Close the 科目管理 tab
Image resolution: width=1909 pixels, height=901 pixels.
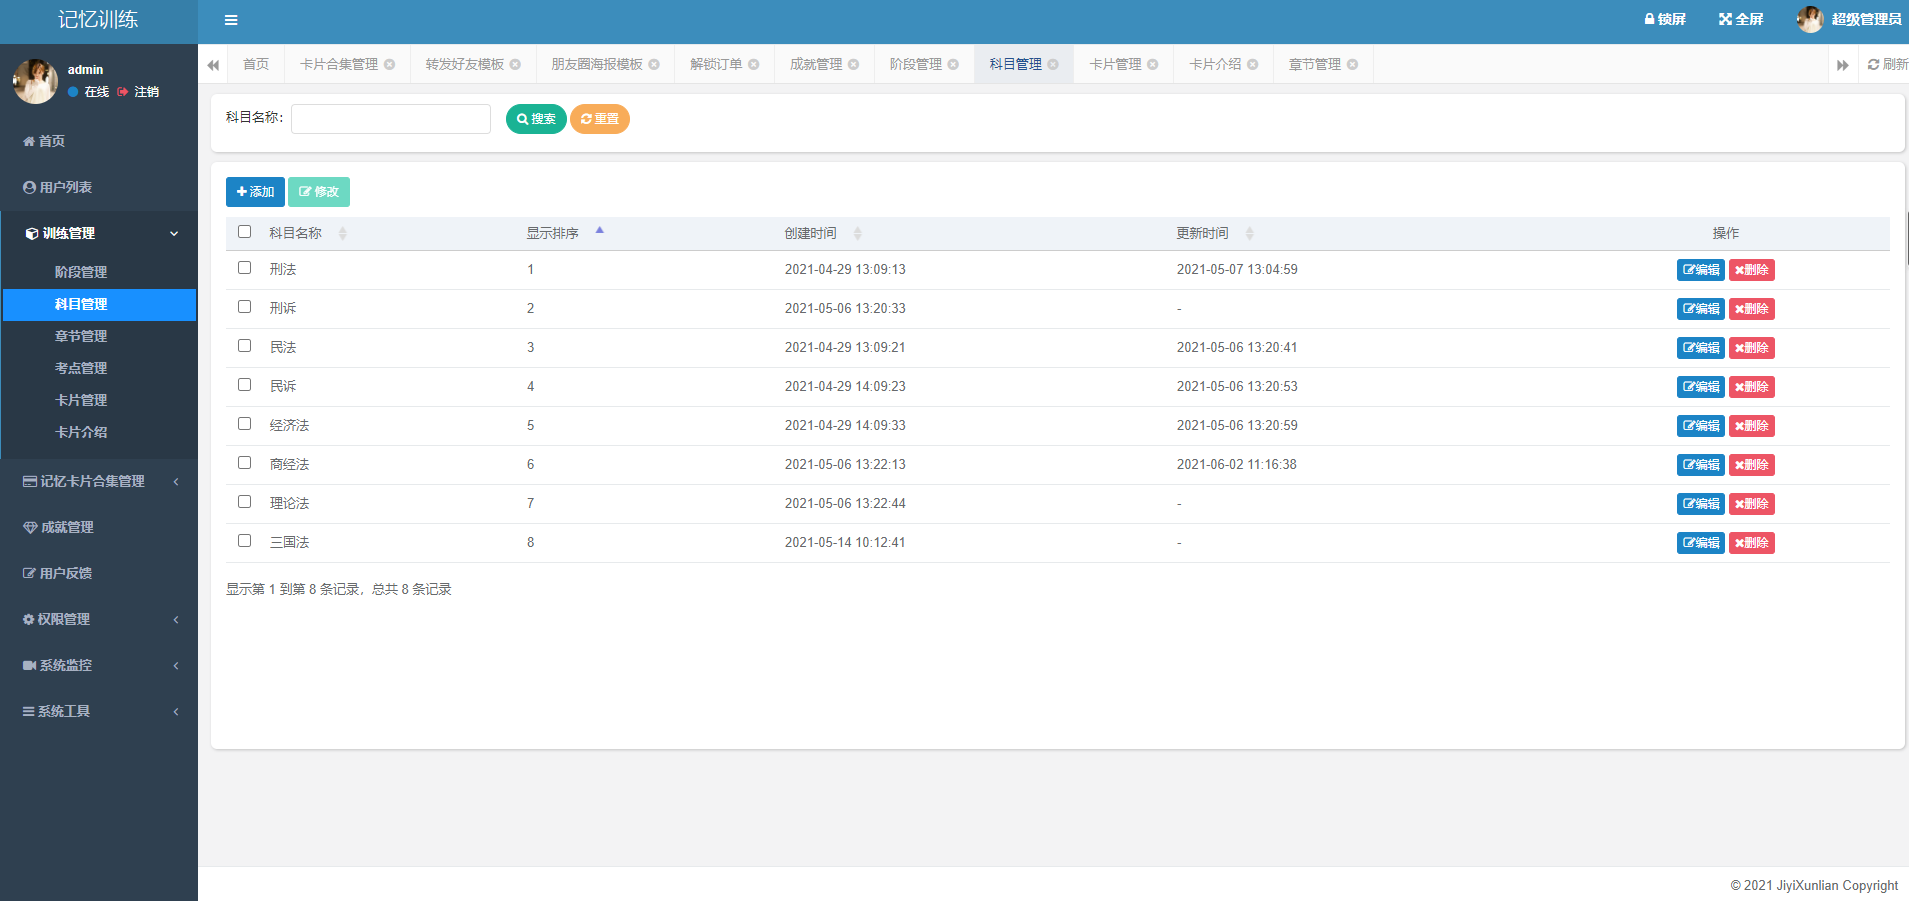pos(1053,64)
